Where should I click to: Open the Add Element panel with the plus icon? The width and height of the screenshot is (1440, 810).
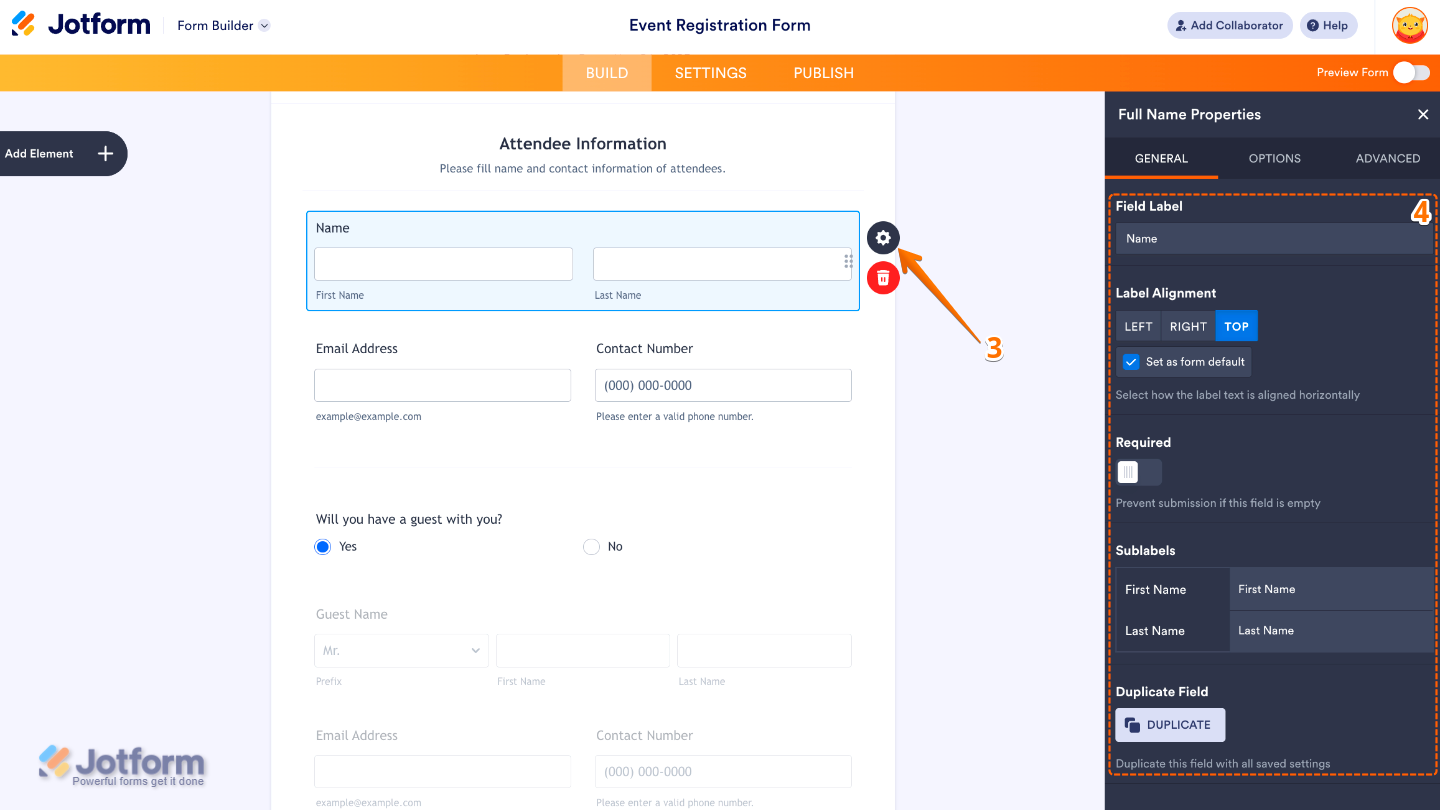(104, 153)
